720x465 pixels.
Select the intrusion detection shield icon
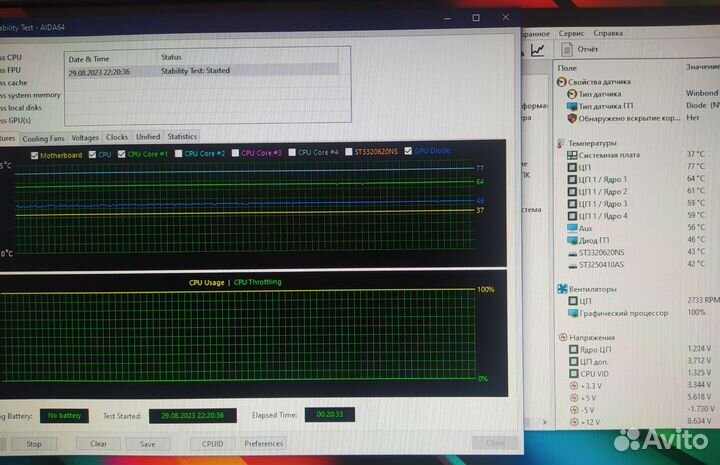(x=572, y=118)
